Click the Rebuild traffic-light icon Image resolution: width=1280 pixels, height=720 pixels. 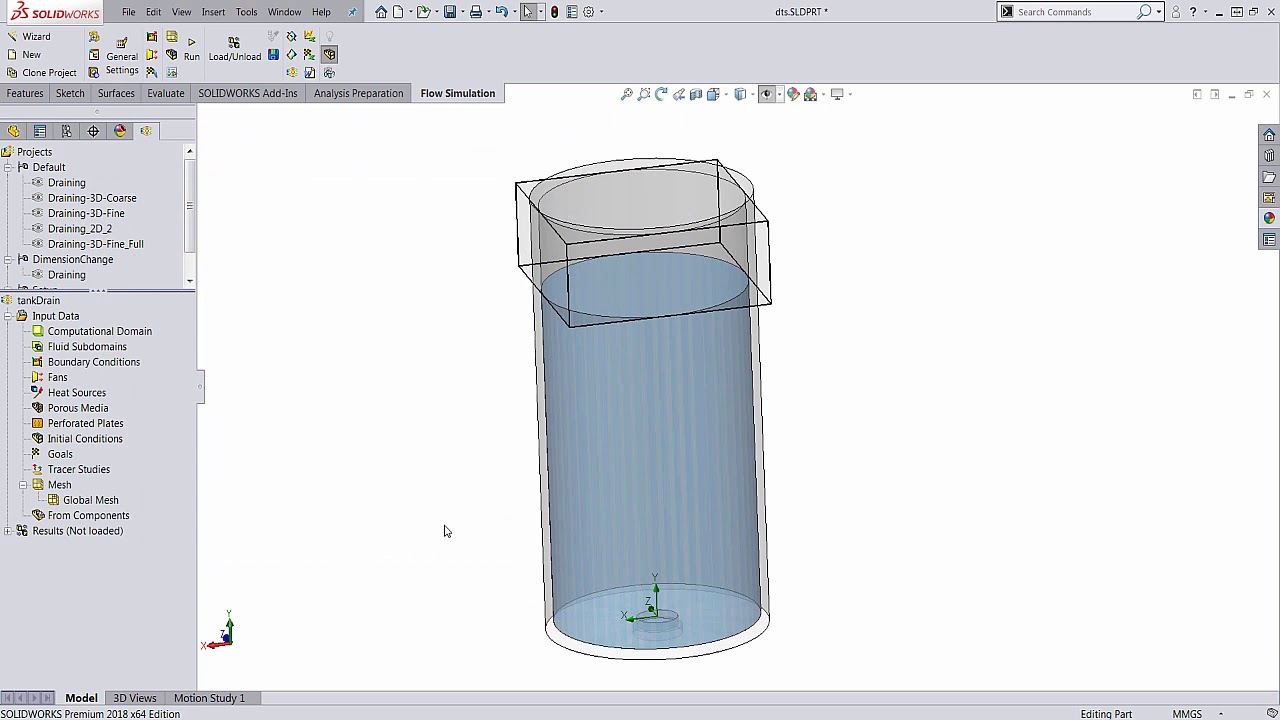[x=554, y=12]
